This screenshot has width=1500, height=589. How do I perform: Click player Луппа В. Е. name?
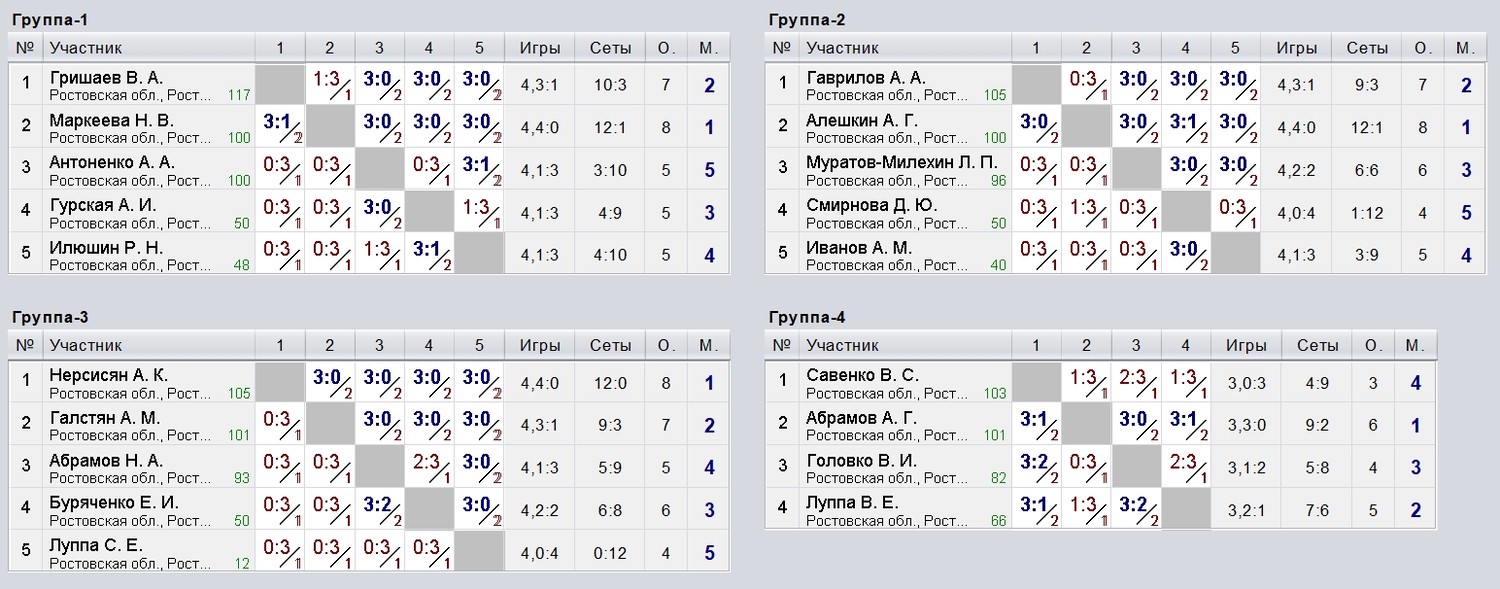click(853, 503)
